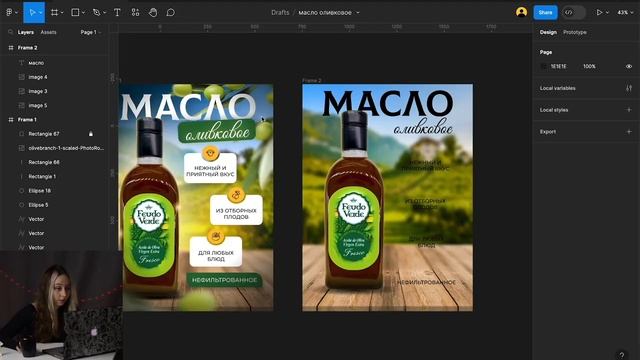
Task: Open the Figma main menu
Action: 9,13
